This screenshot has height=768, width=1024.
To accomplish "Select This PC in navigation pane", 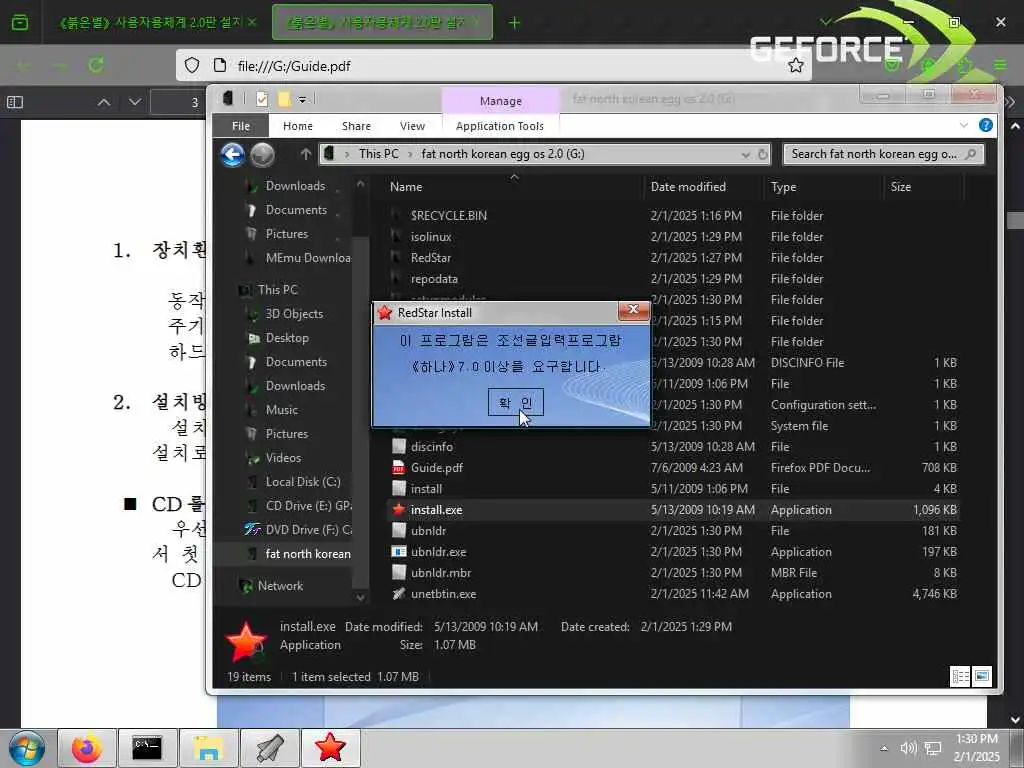I will tap(277, 289).
